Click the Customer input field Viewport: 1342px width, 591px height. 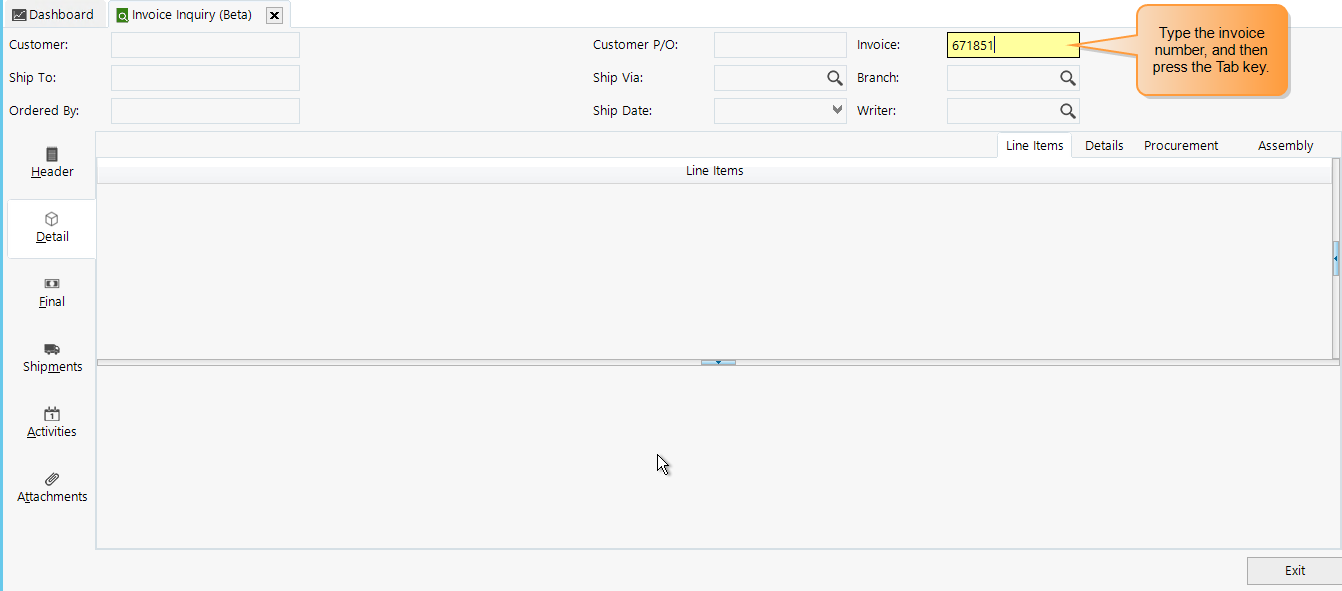205,45
